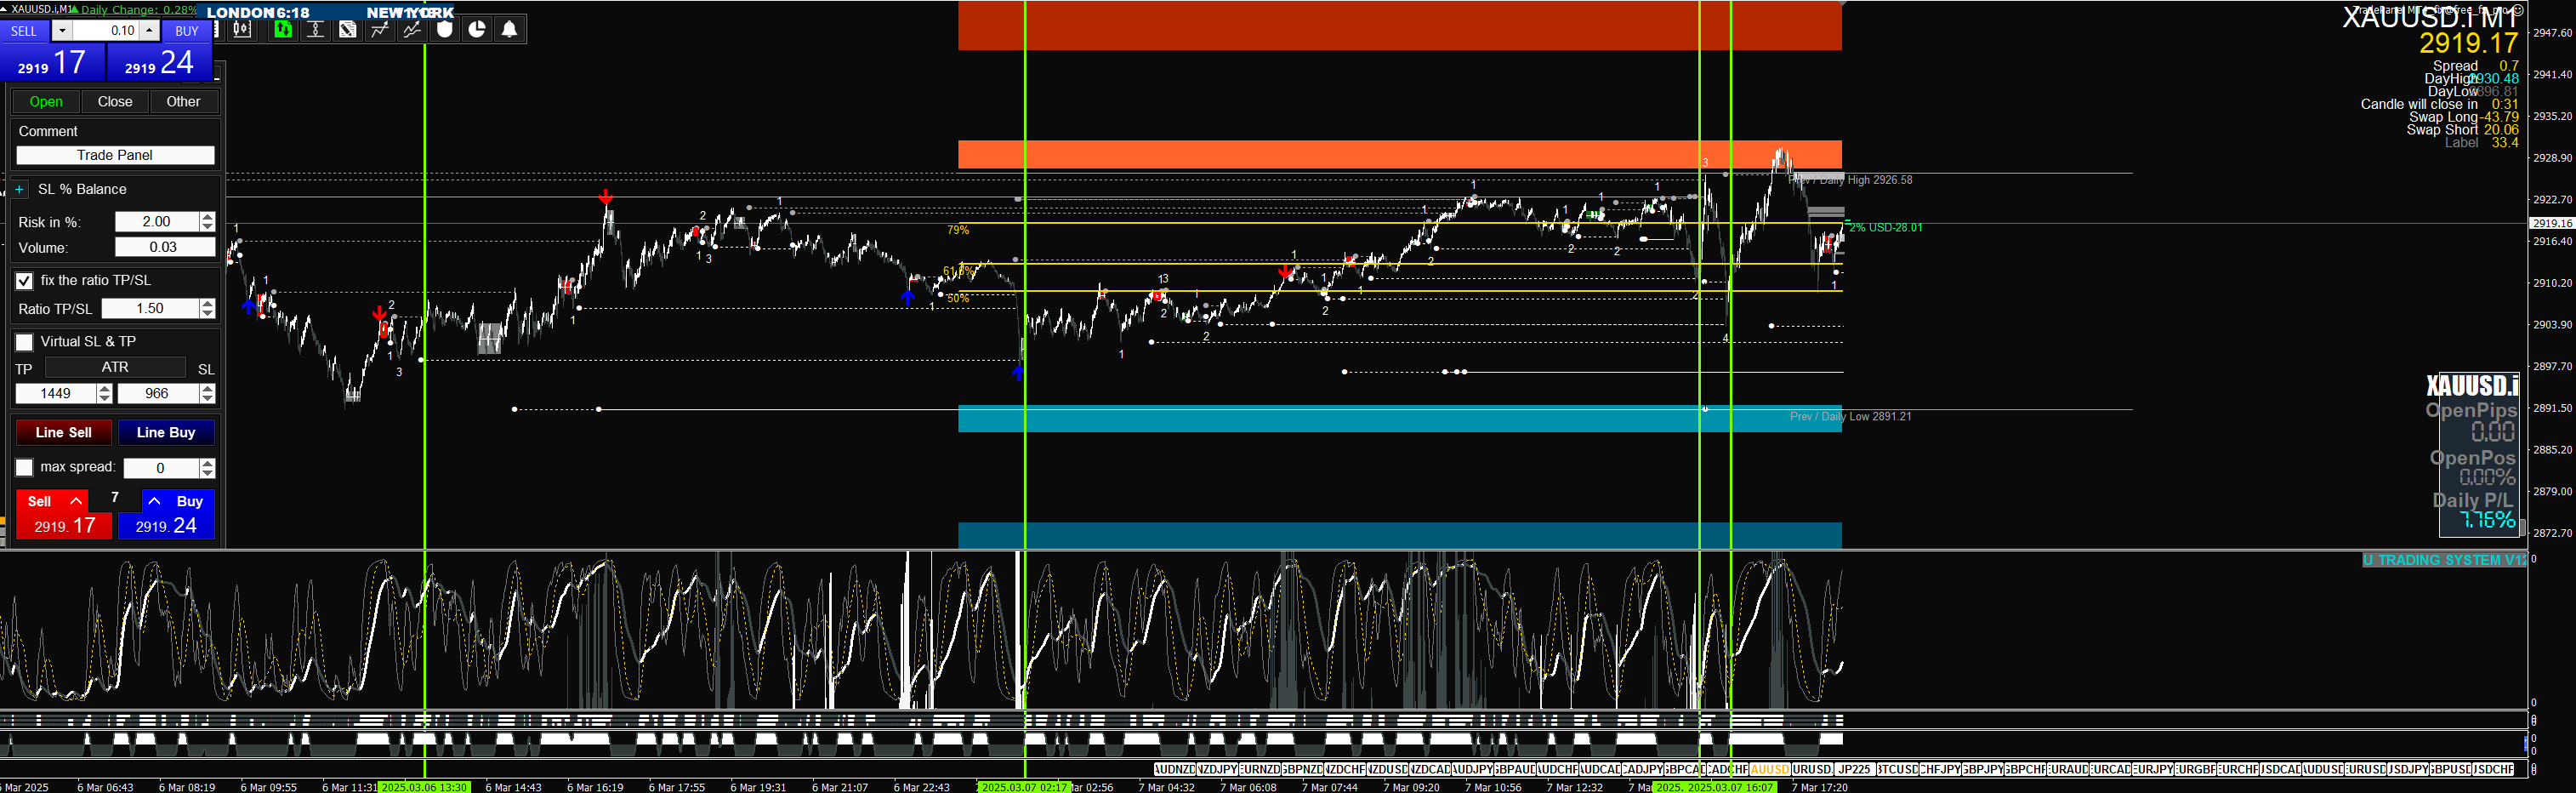Enable the Virtual SL & TP checkbox

(x=24, y=342)
